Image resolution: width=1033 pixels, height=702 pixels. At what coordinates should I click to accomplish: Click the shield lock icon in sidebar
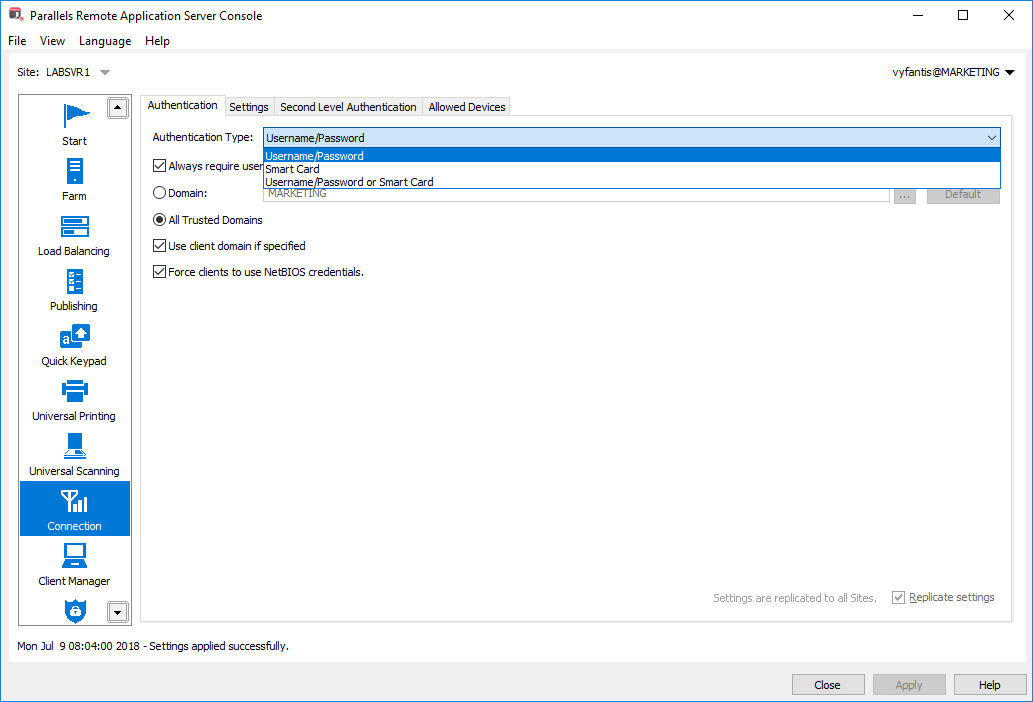tap(75, 610)
